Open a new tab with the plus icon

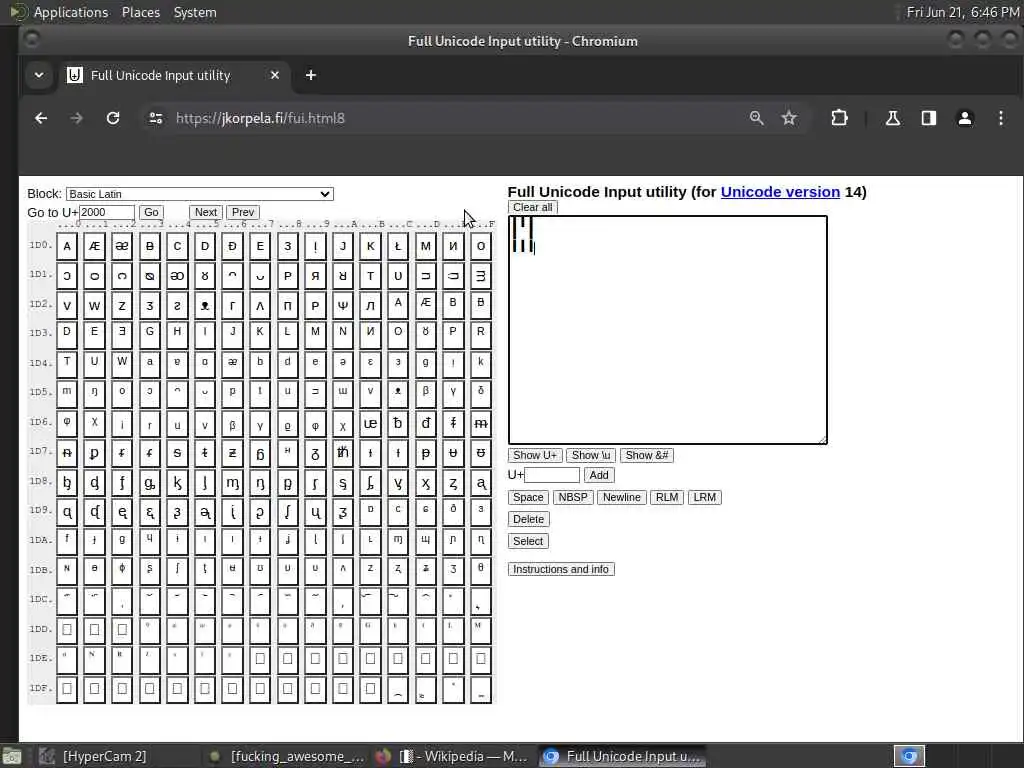tap(311, 75)
